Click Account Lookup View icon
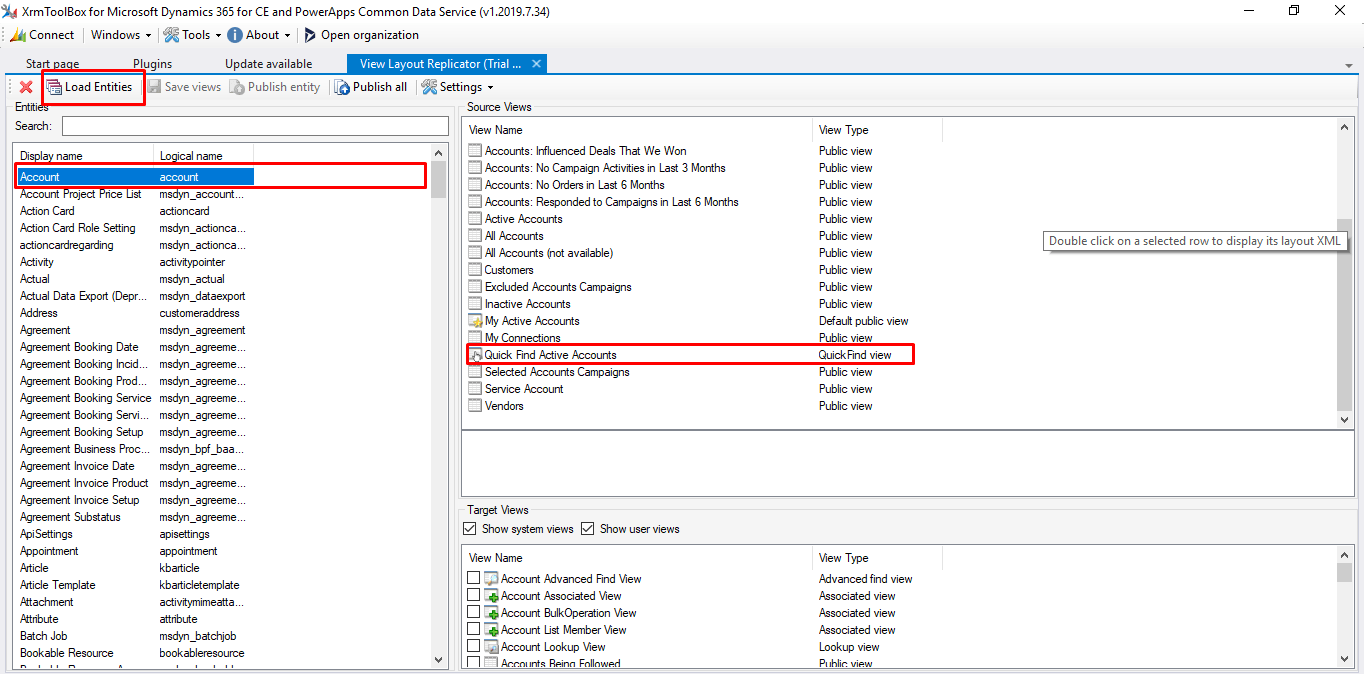The image size is (1364, 674). [x=491, y=647]
